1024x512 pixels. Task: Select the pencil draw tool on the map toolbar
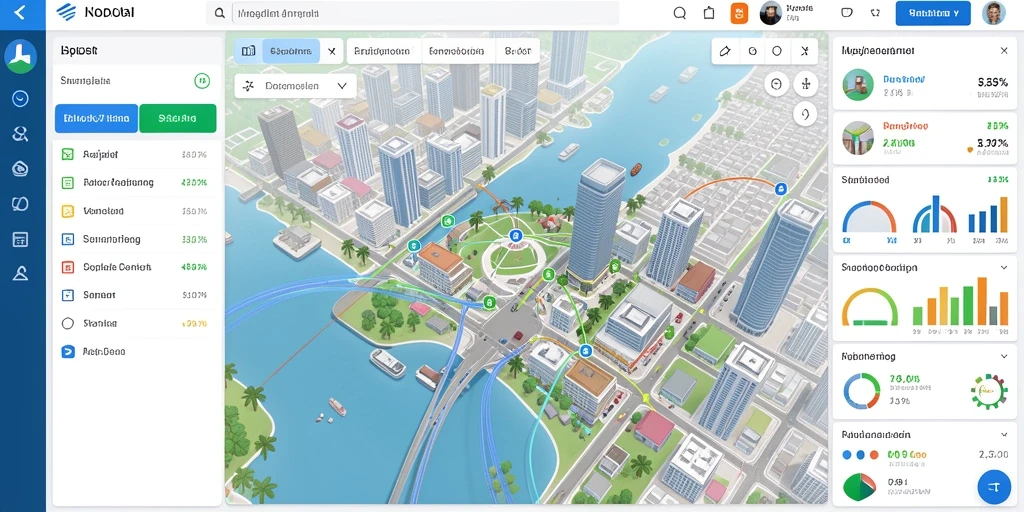tap(724, 51)
